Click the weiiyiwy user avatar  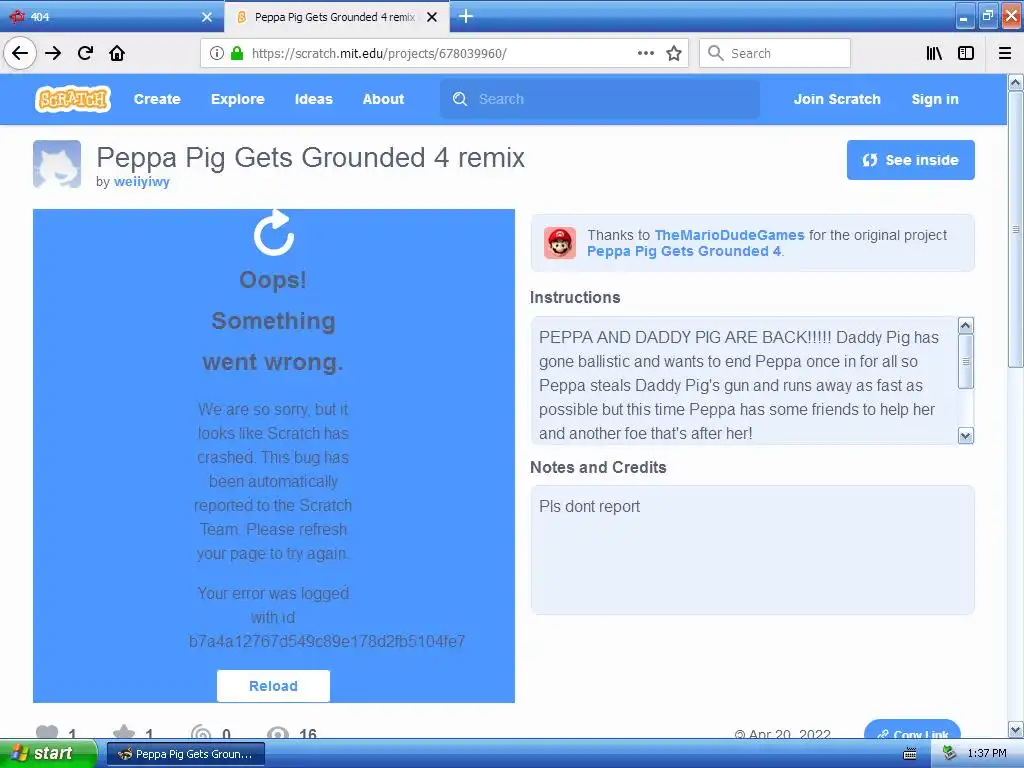57,164
